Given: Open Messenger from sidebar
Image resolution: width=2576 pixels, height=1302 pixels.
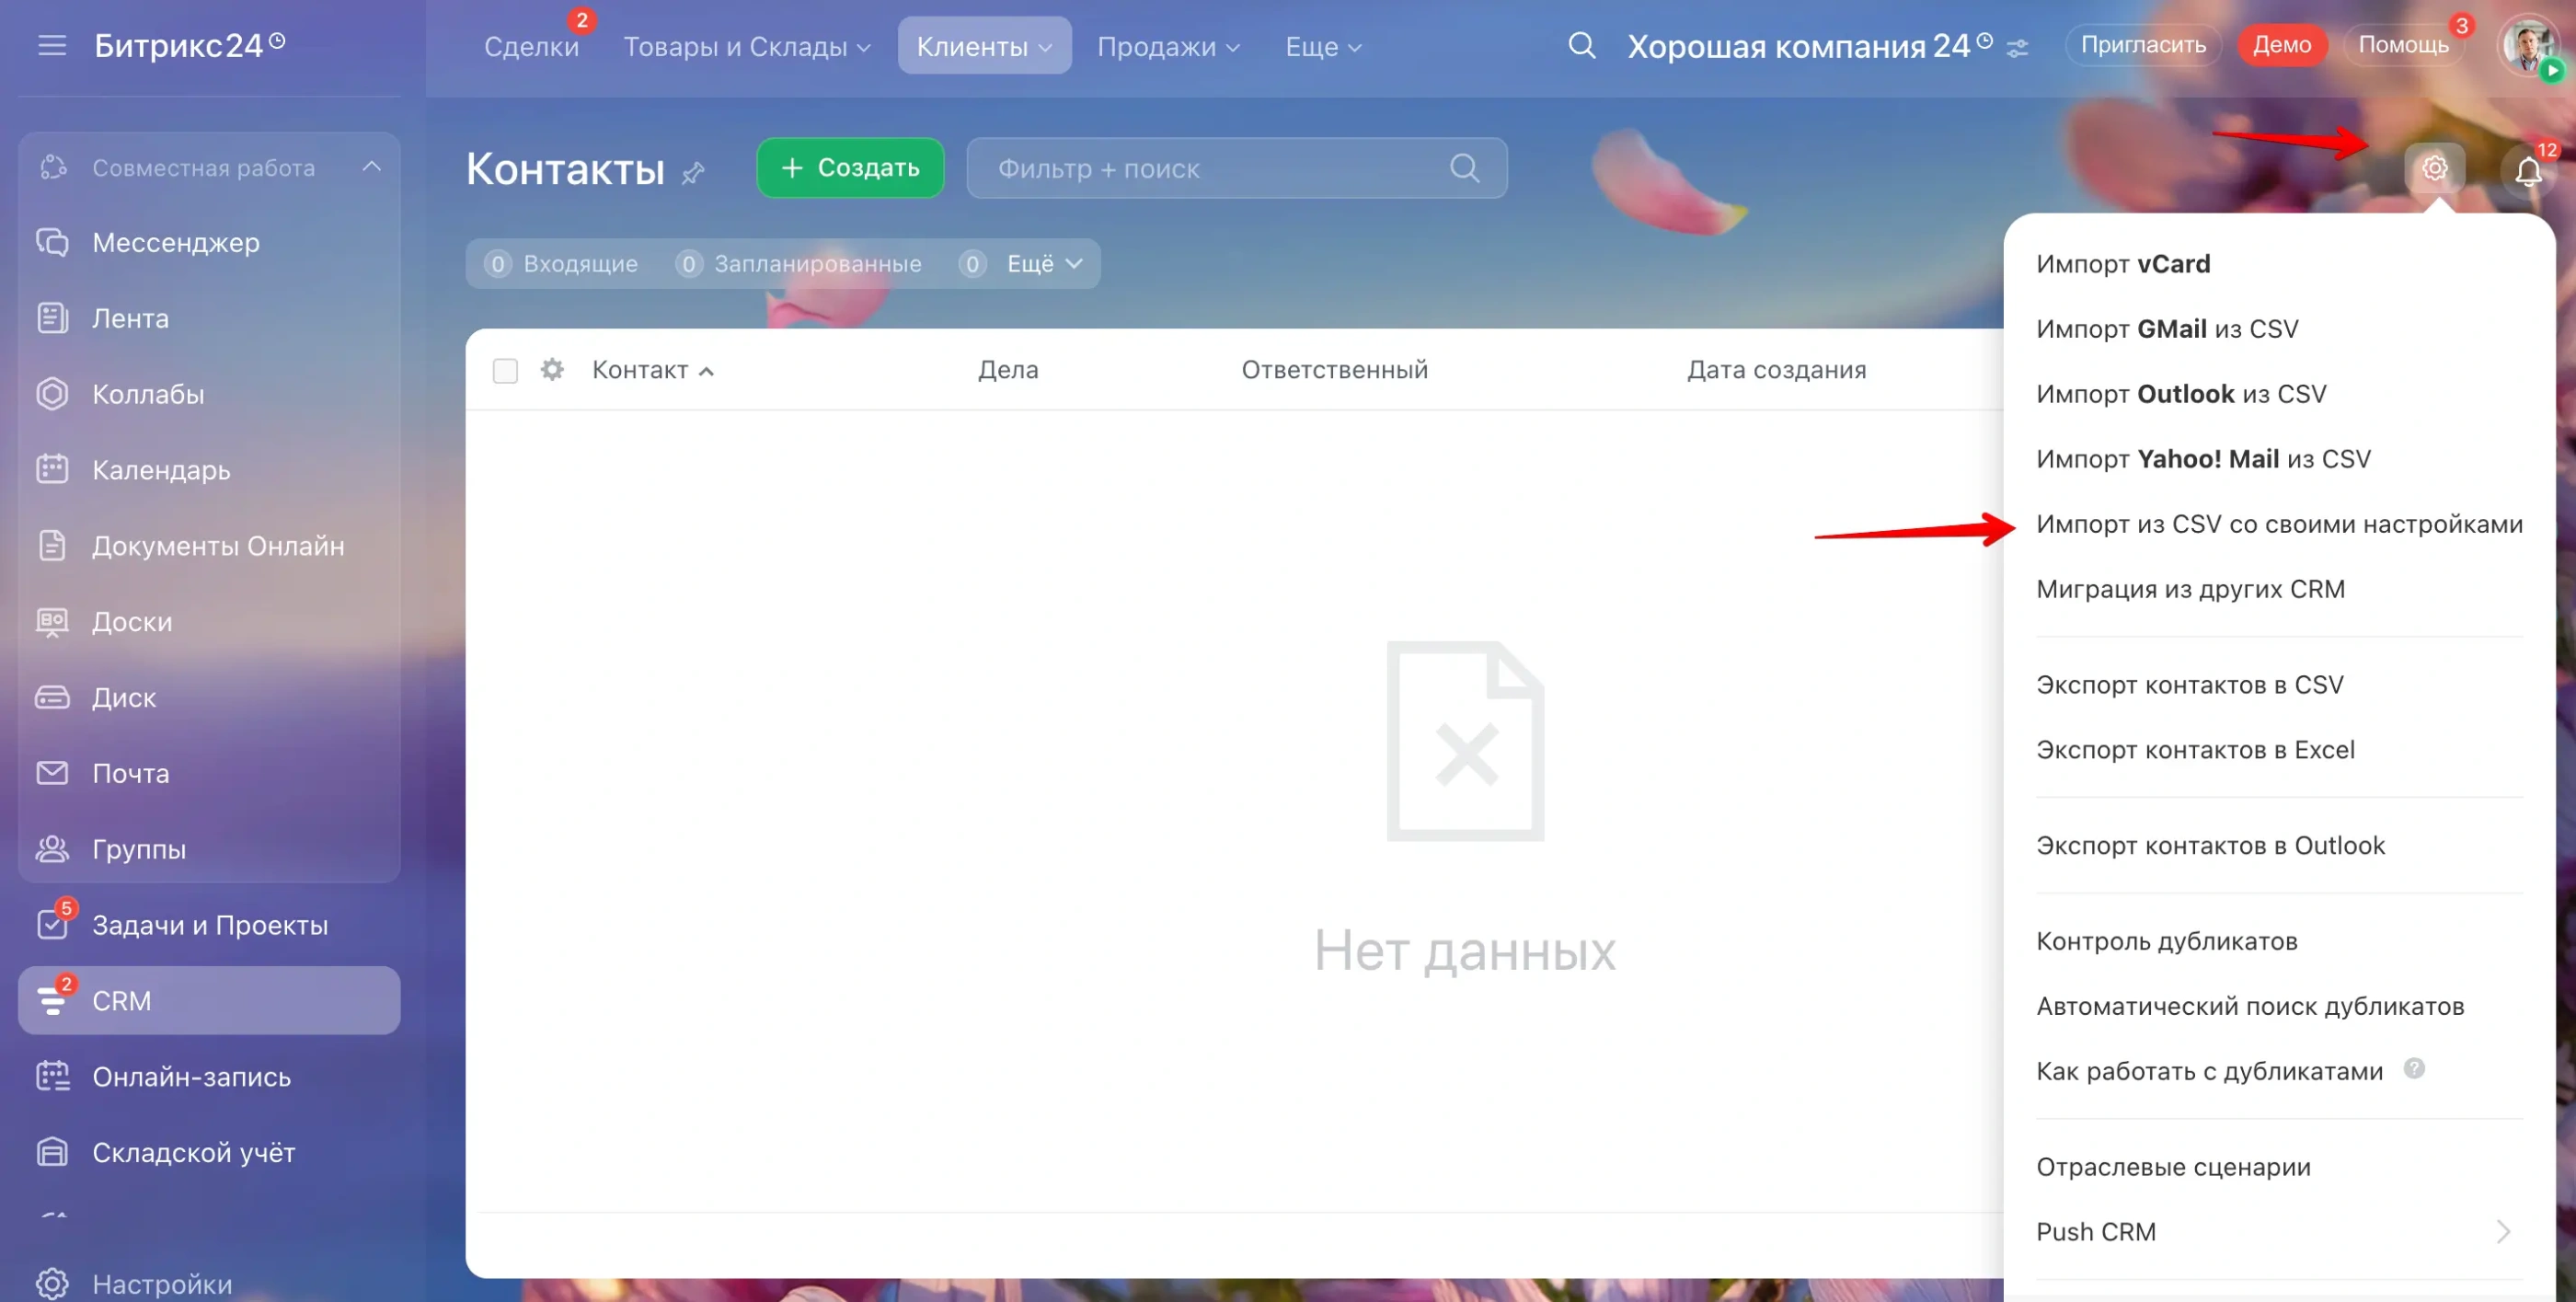Looking at the screenshot, I should [176, 242].
